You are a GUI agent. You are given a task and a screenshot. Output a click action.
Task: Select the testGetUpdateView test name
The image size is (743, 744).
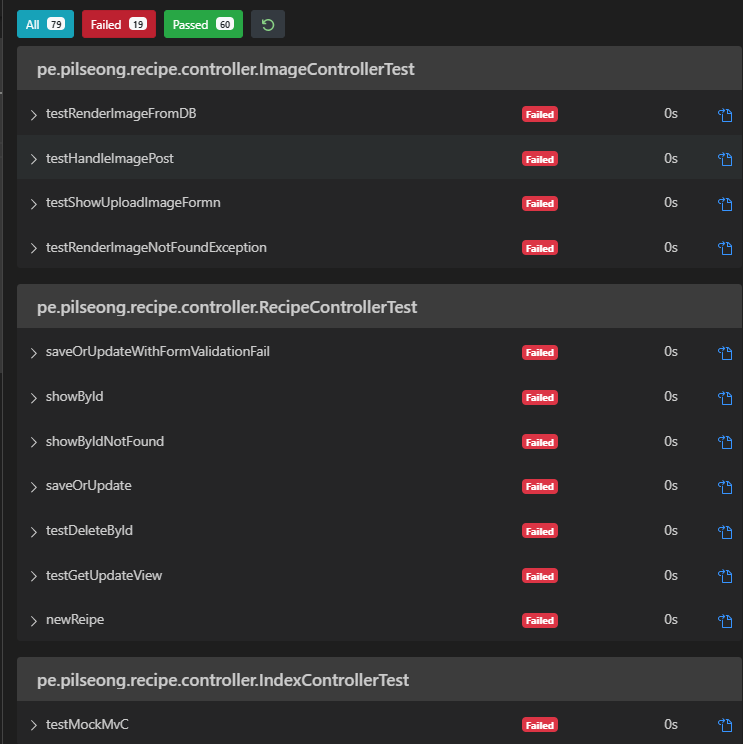click(x=104, y=576)
